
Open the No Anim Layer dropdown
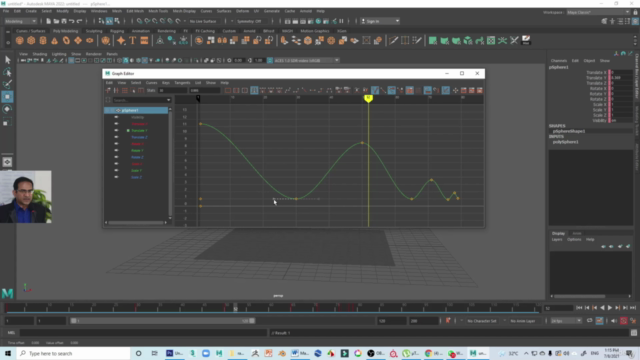(x=523, y=321)
